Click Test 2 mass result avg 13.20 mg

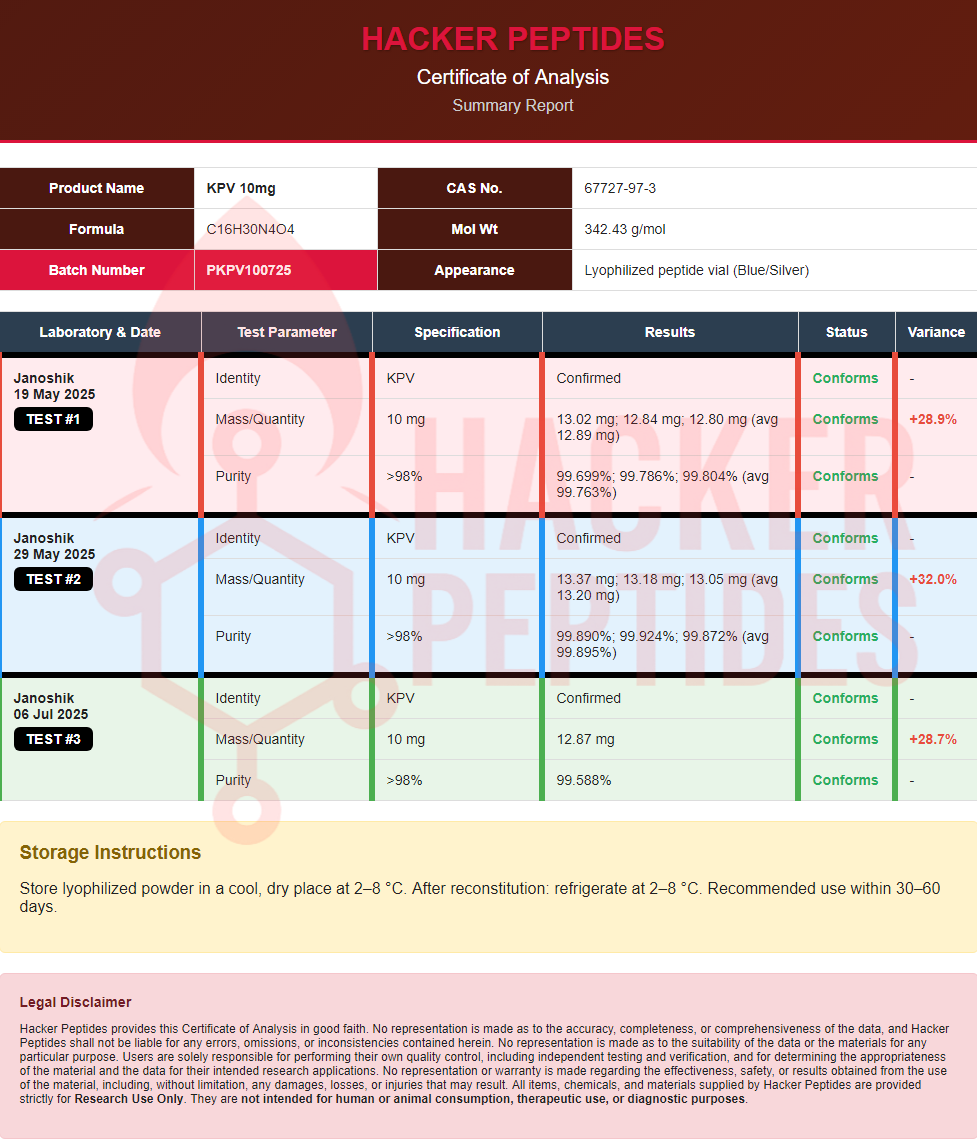(x=667, y=587)
